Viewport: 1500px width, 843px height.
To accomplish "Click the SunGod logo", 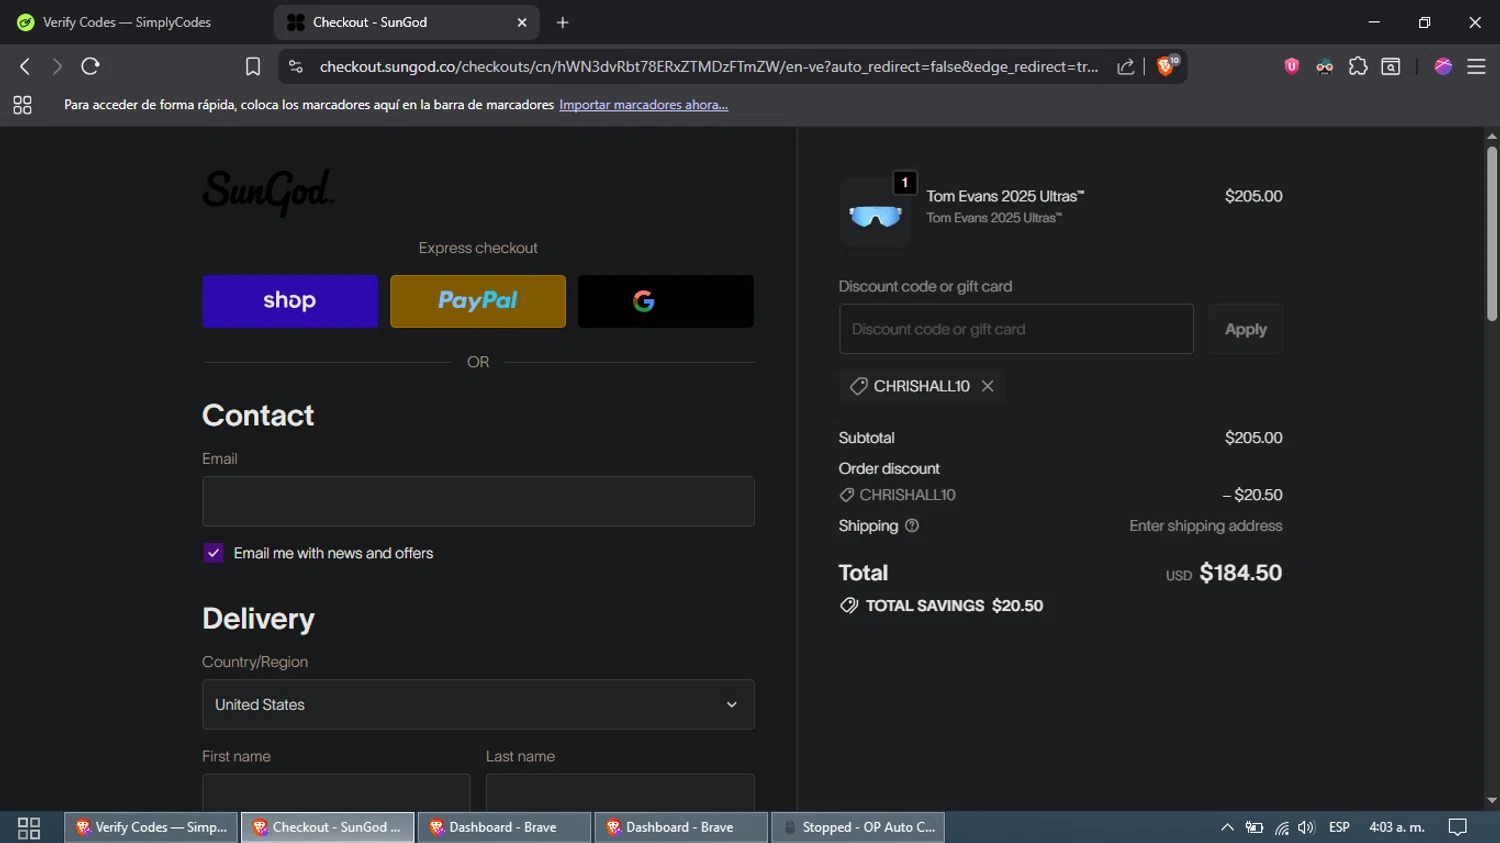I will pos(268,191).
